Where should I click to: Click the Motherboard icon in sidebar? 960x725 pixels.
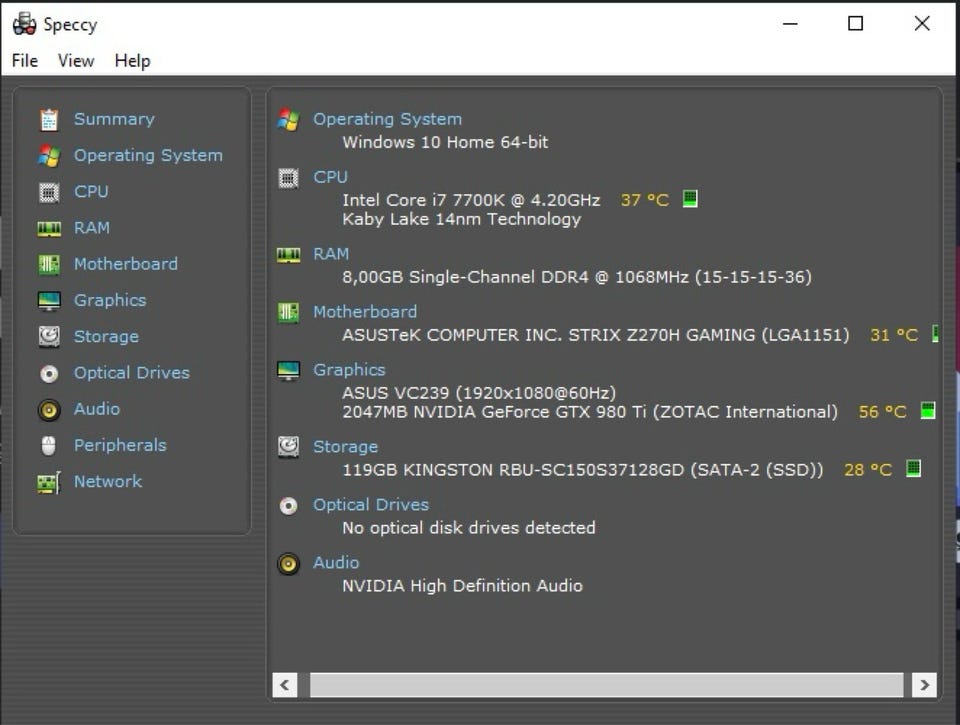click(48, 265)
